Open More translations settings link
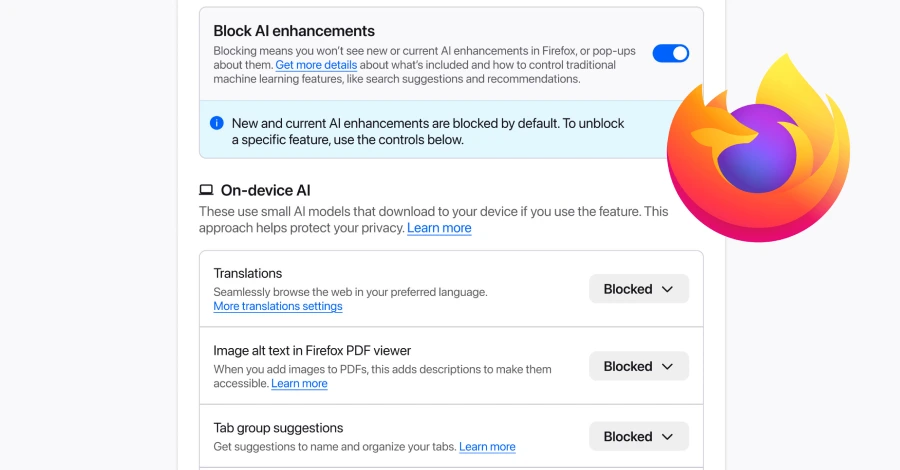Screen dimensions: 900x470 tap(278, 306)
